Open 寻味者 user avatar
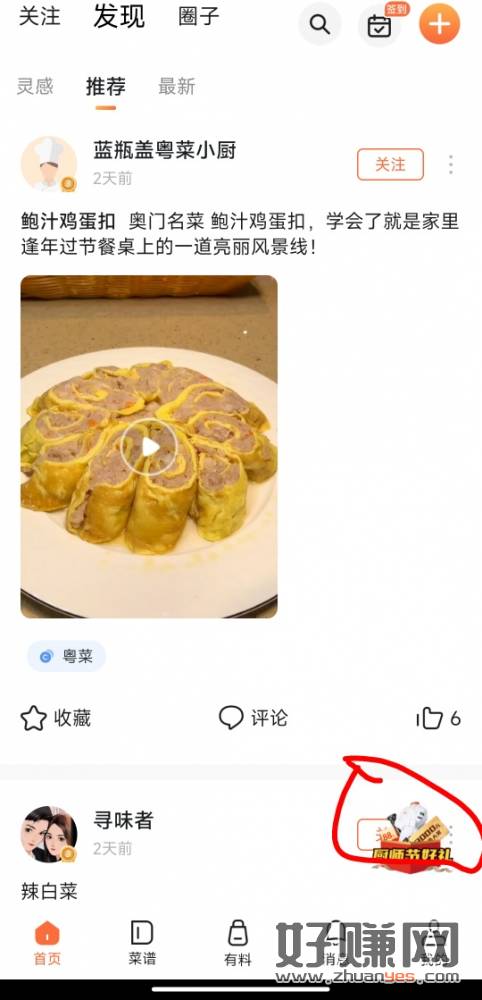This screenshot has width=482, height=1000. tap(49, 834)
